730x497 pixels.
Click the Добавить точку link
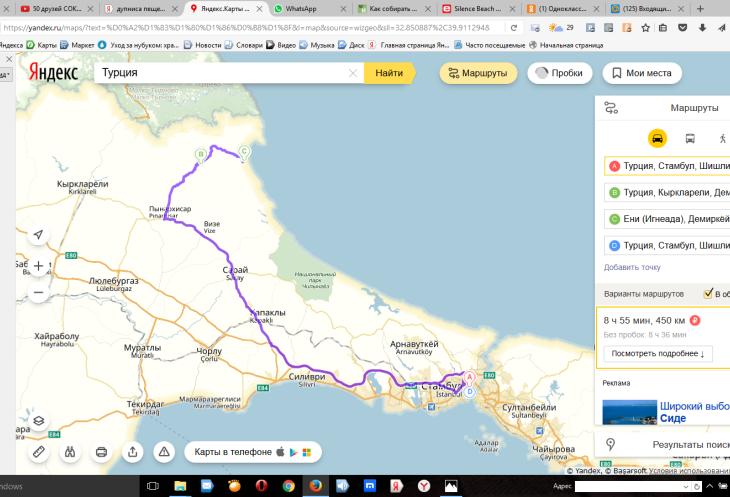coord(632,267)
